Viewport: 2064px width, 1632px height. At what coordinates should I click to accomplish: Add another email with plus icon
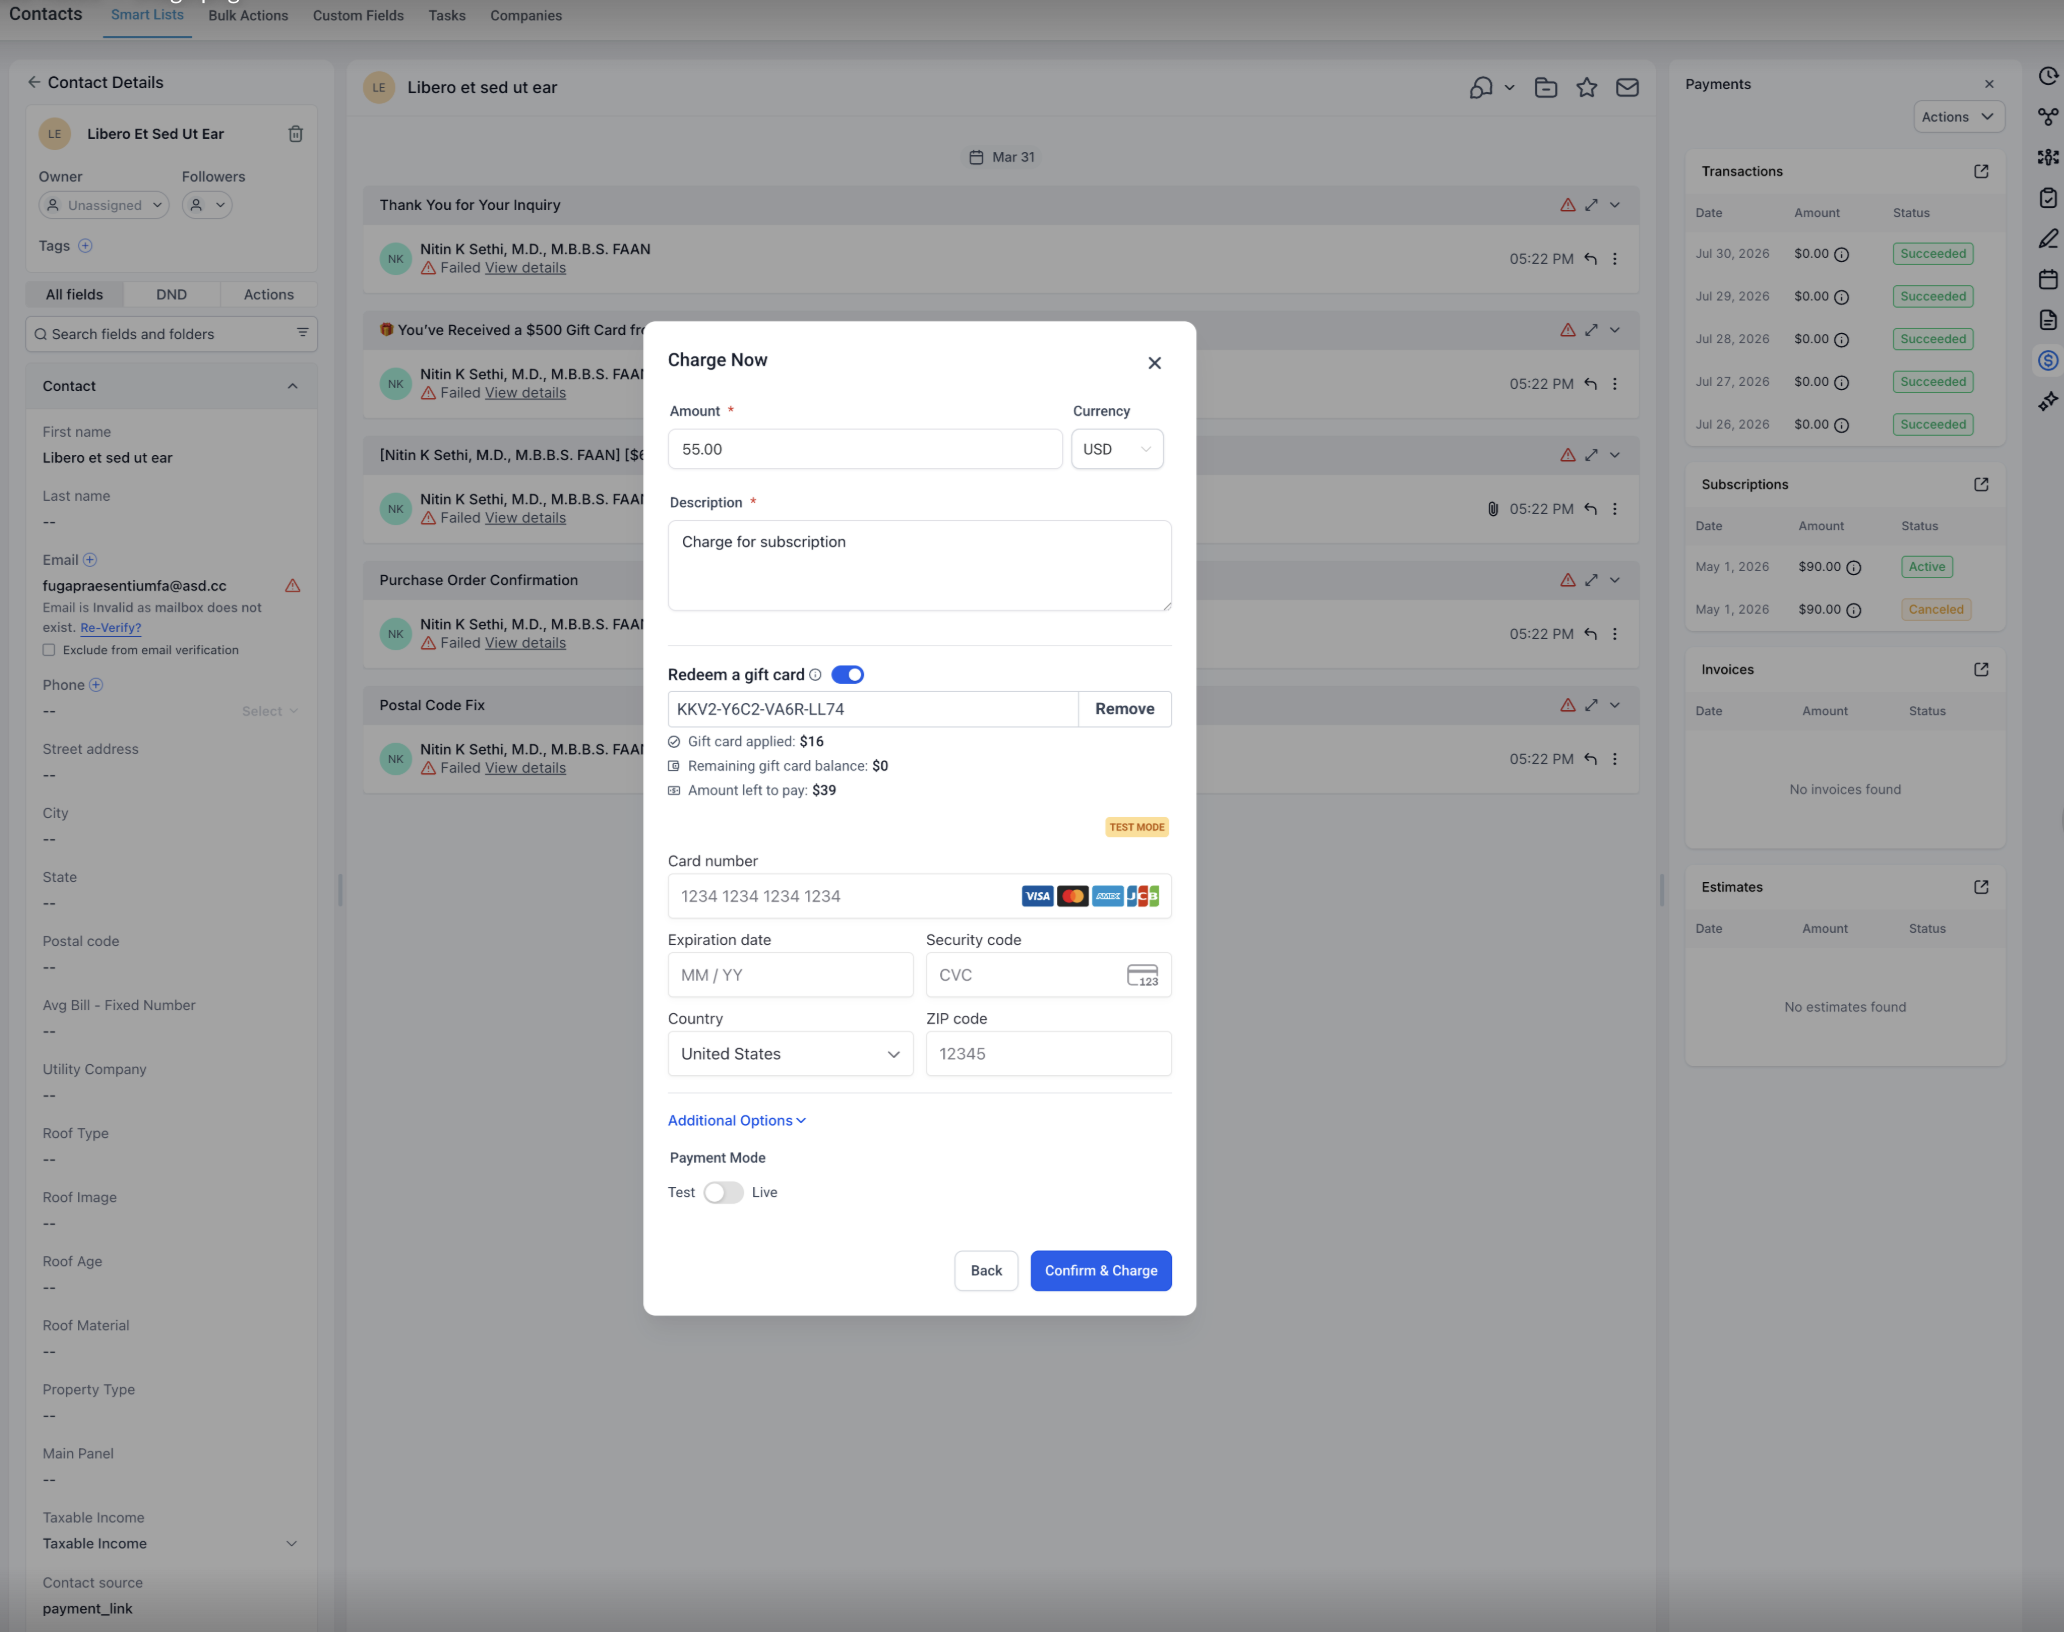(x=90, y=560)
